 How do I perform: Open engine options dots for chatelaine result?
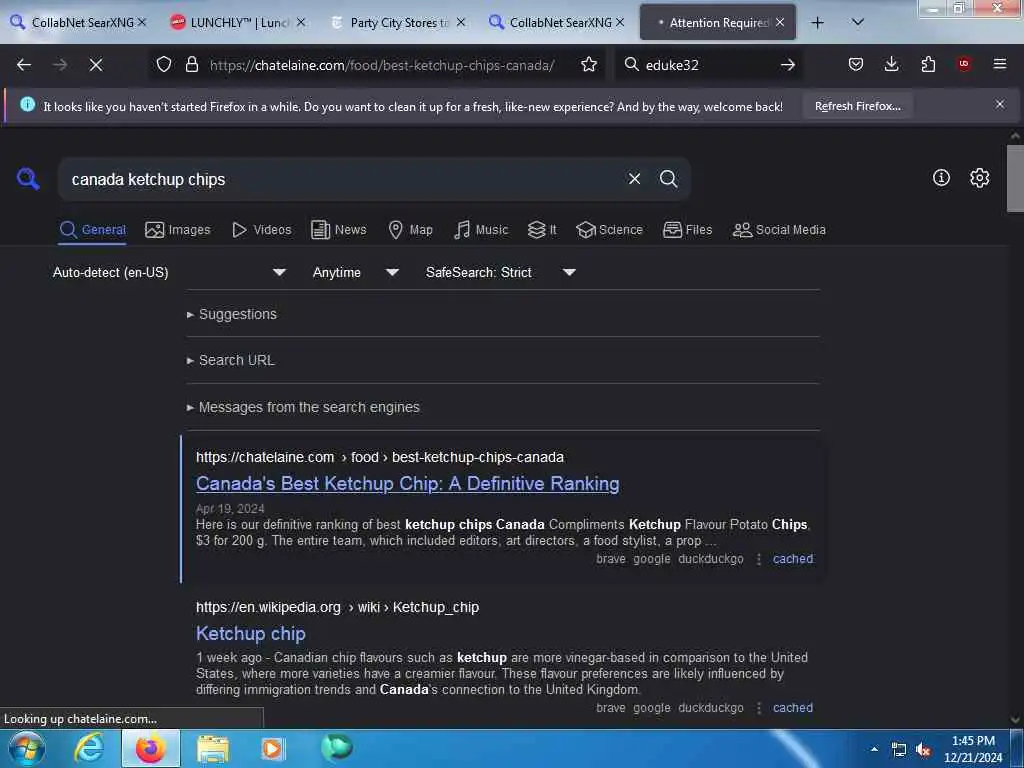click(758, 559)
